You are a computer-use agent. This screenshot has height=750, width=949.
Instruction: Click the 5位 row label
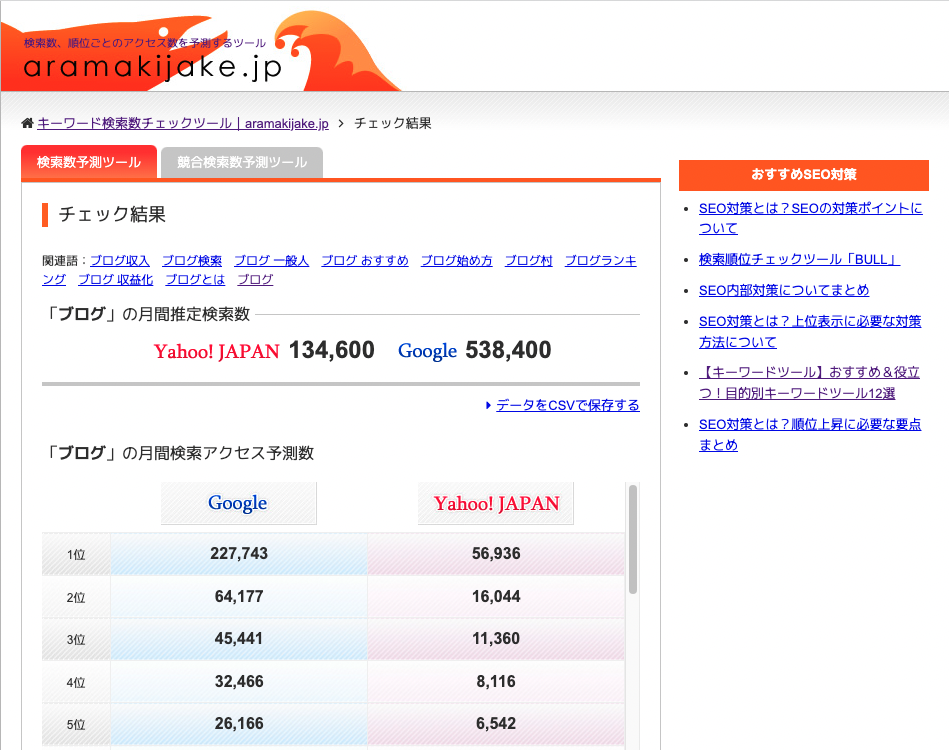tap(76, 724)
